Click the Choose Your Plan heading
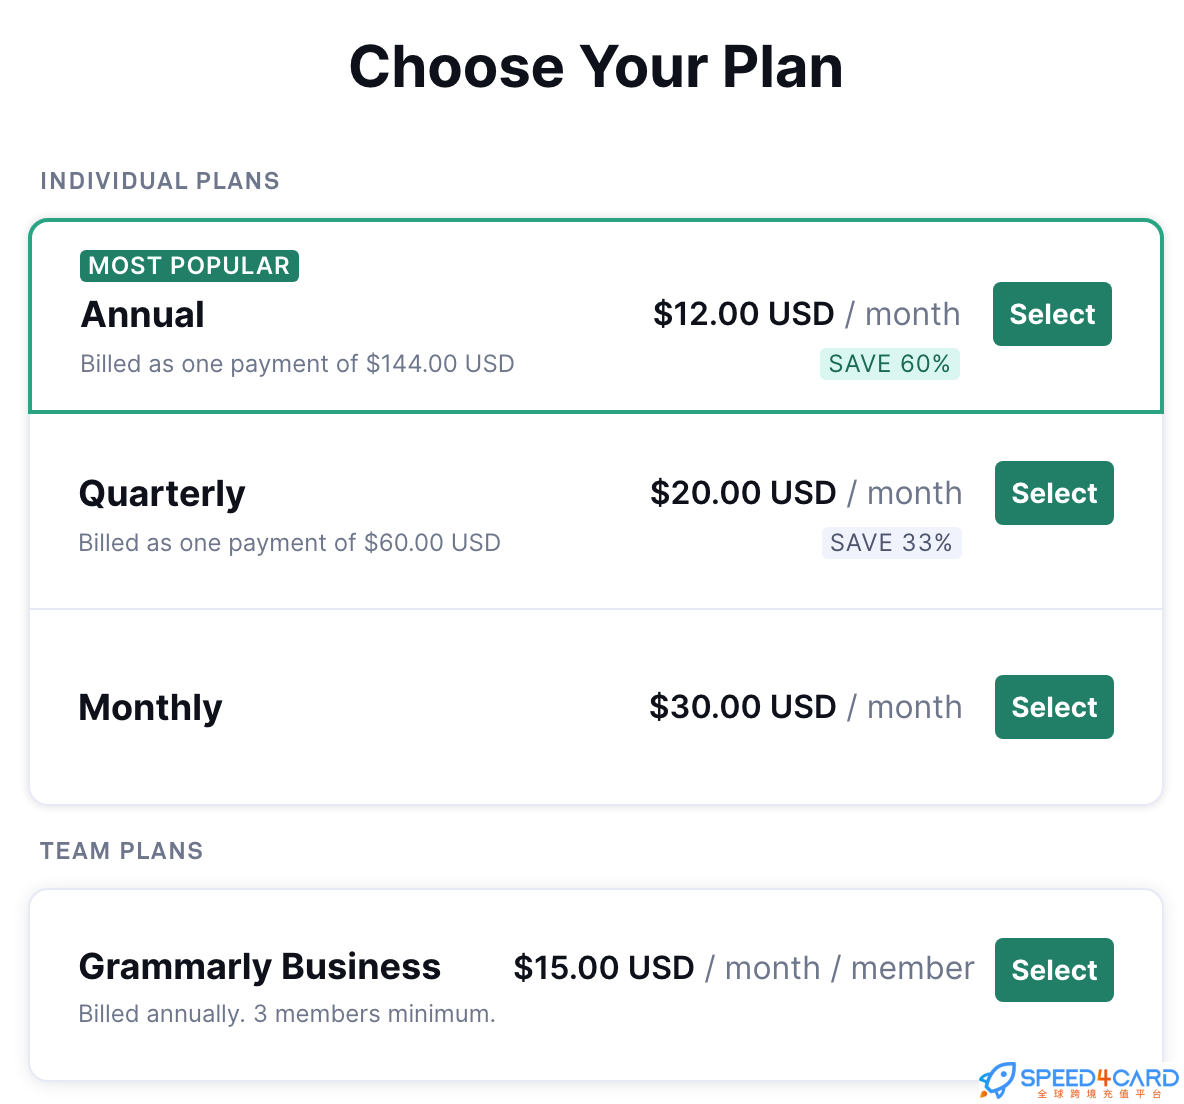Image resolution: width=1184 pixels, height=1104 pixels. pos(595,68)
